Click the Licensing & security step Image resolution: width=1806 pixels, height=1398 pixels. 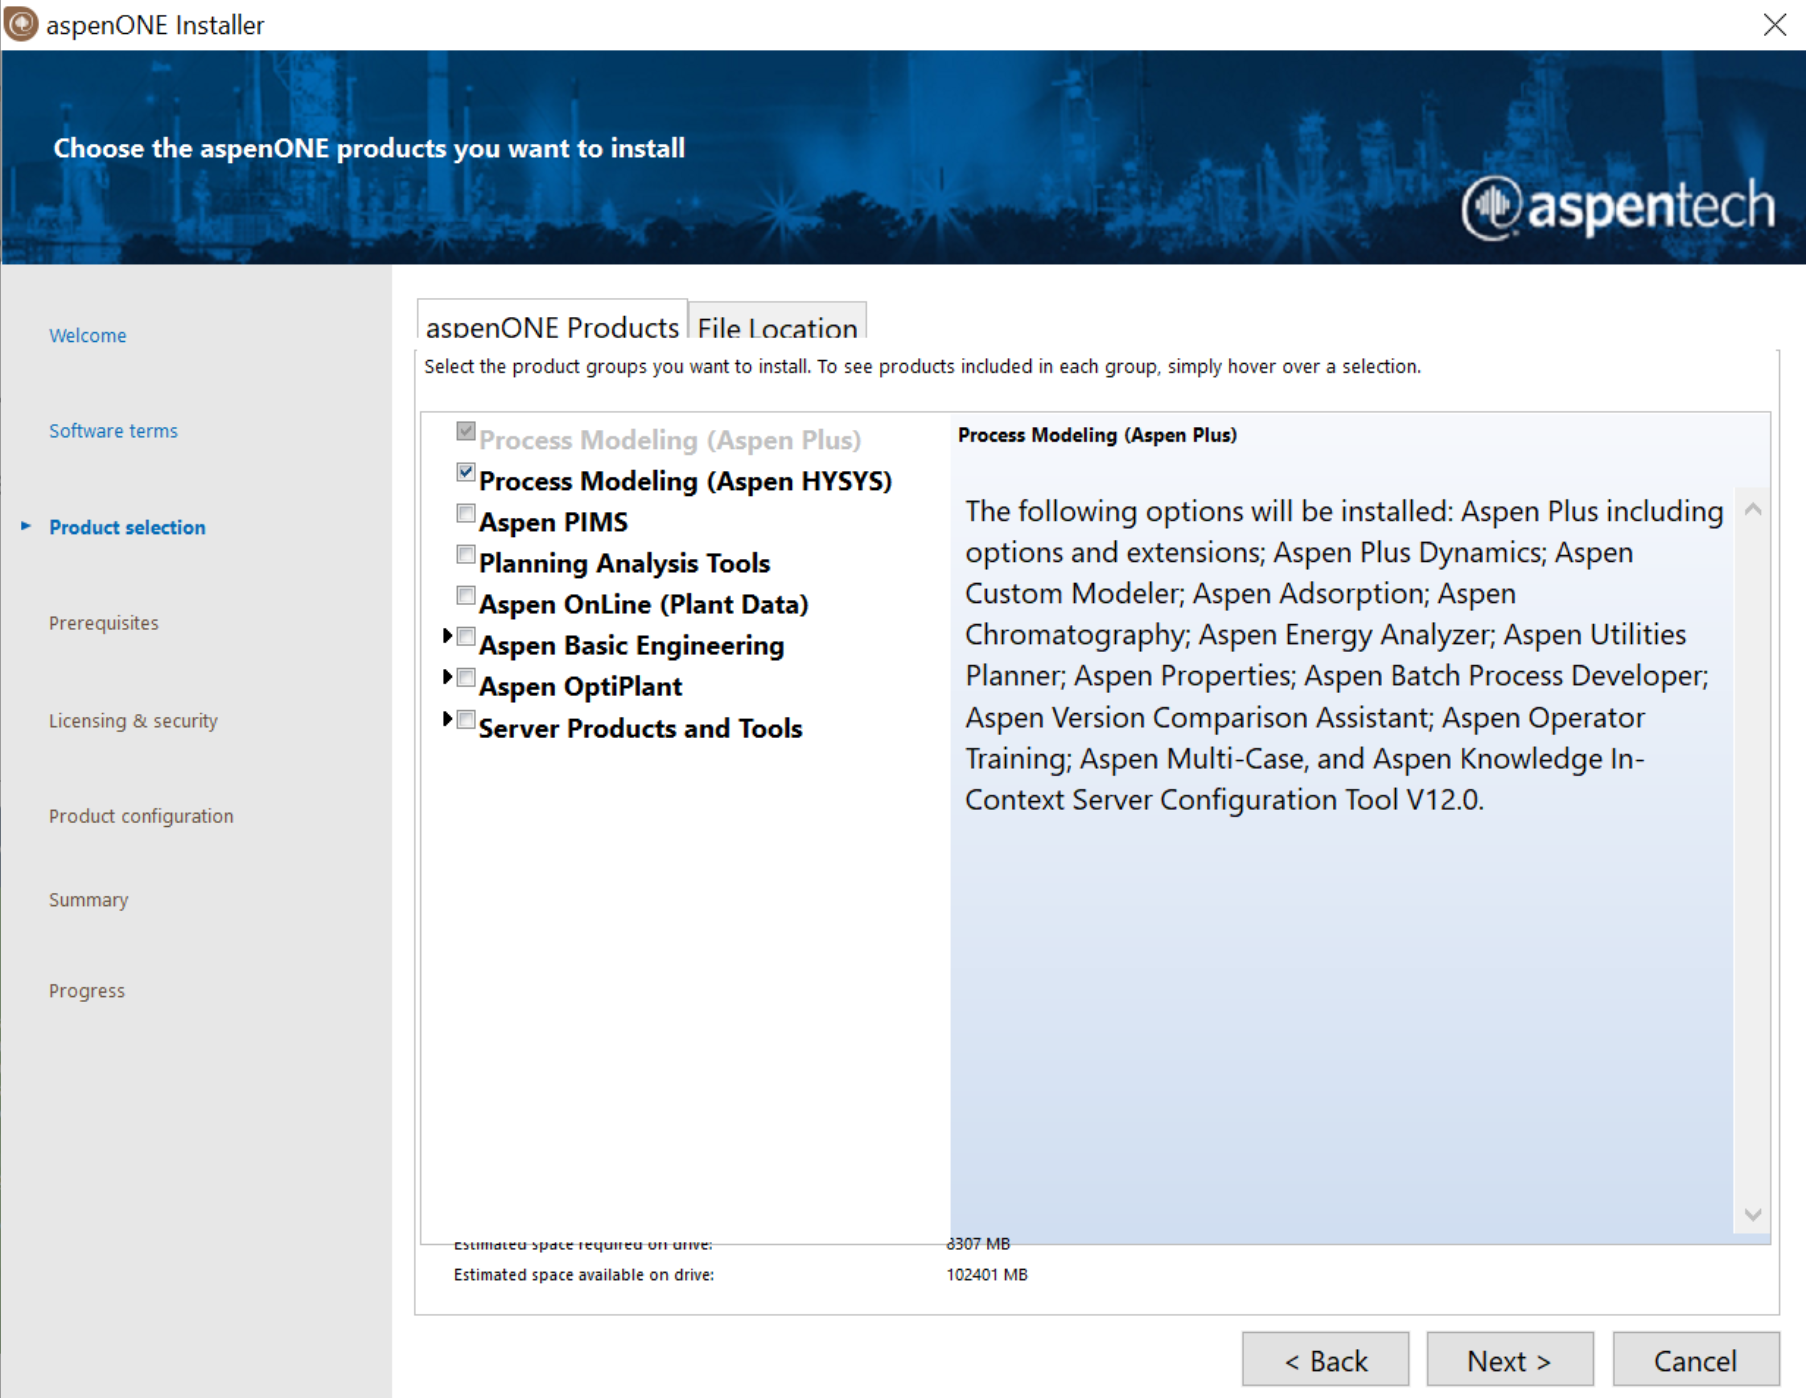133,721
